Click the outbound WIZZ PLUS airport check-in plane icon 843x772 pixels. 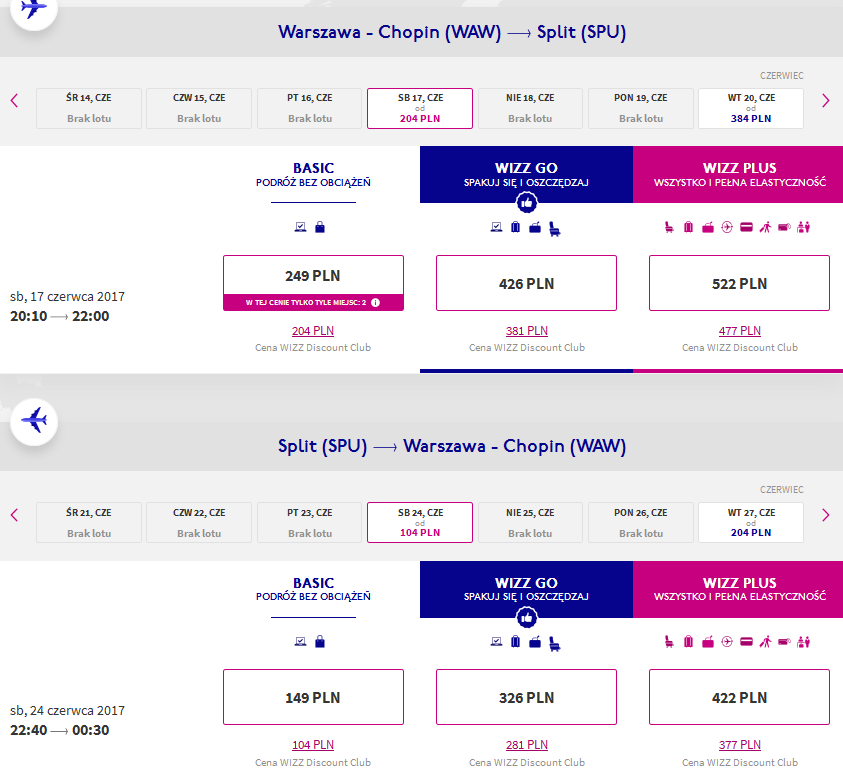(x=727, y=227)
